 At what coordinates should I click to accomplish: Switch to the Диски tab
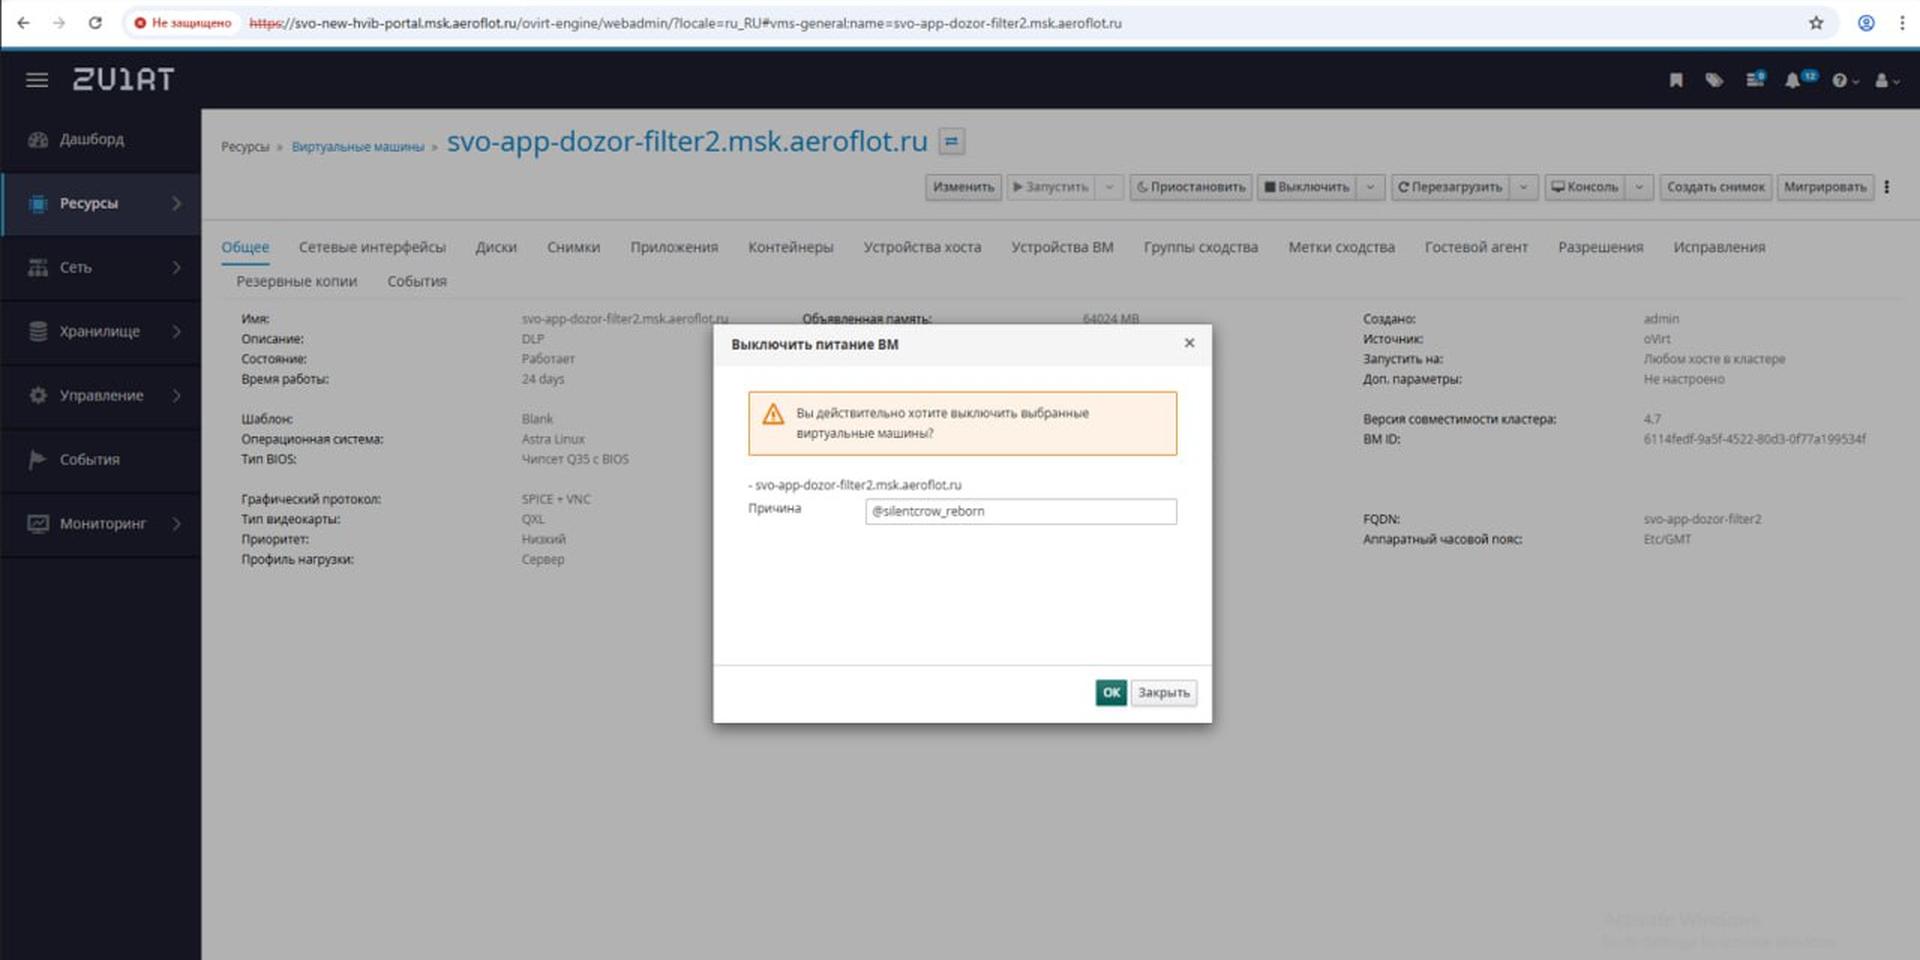[496, 247]
